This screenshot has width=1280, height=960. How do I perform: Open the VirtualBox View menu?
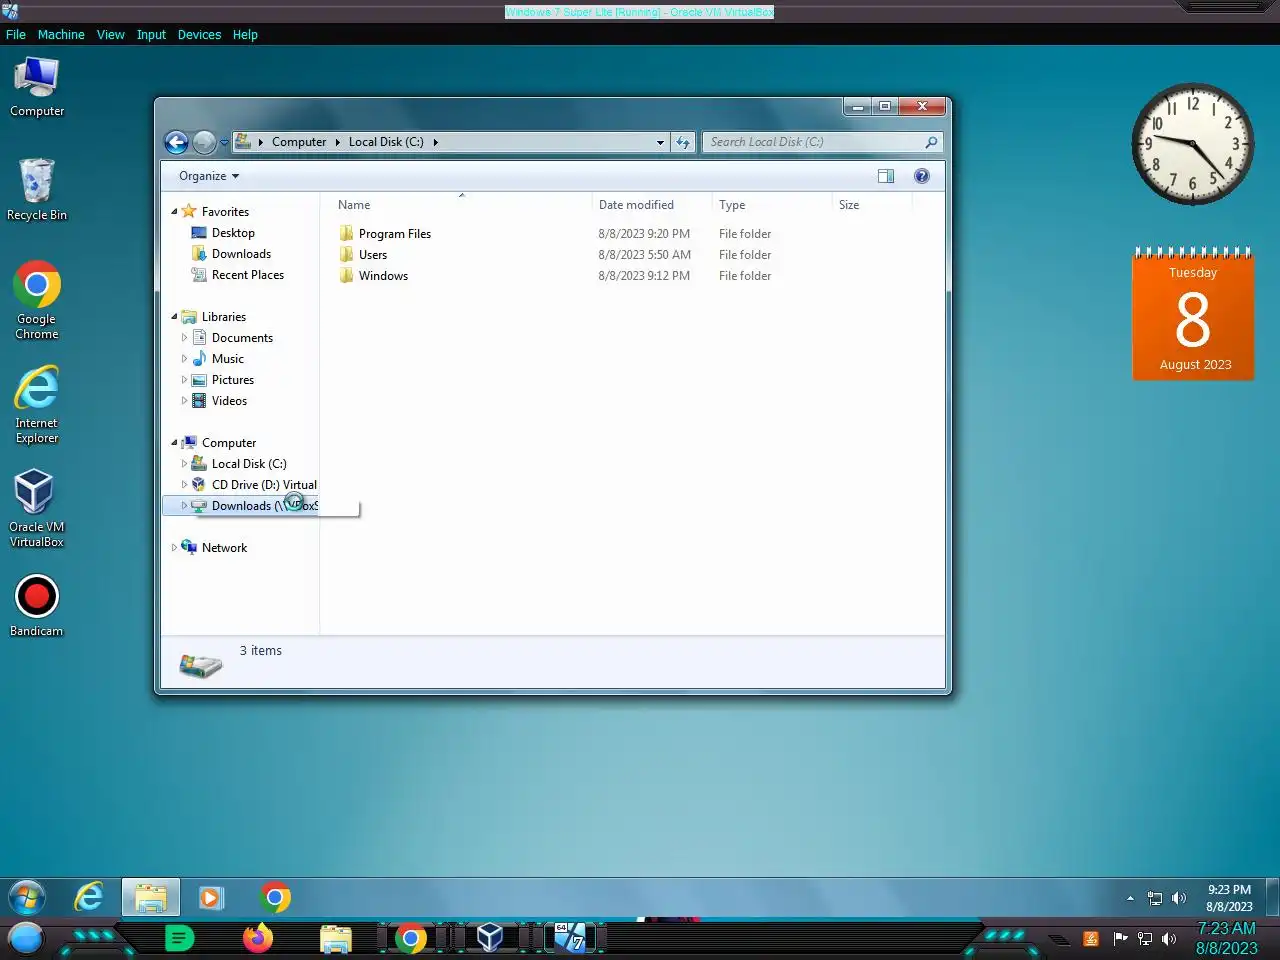[110, 34]
